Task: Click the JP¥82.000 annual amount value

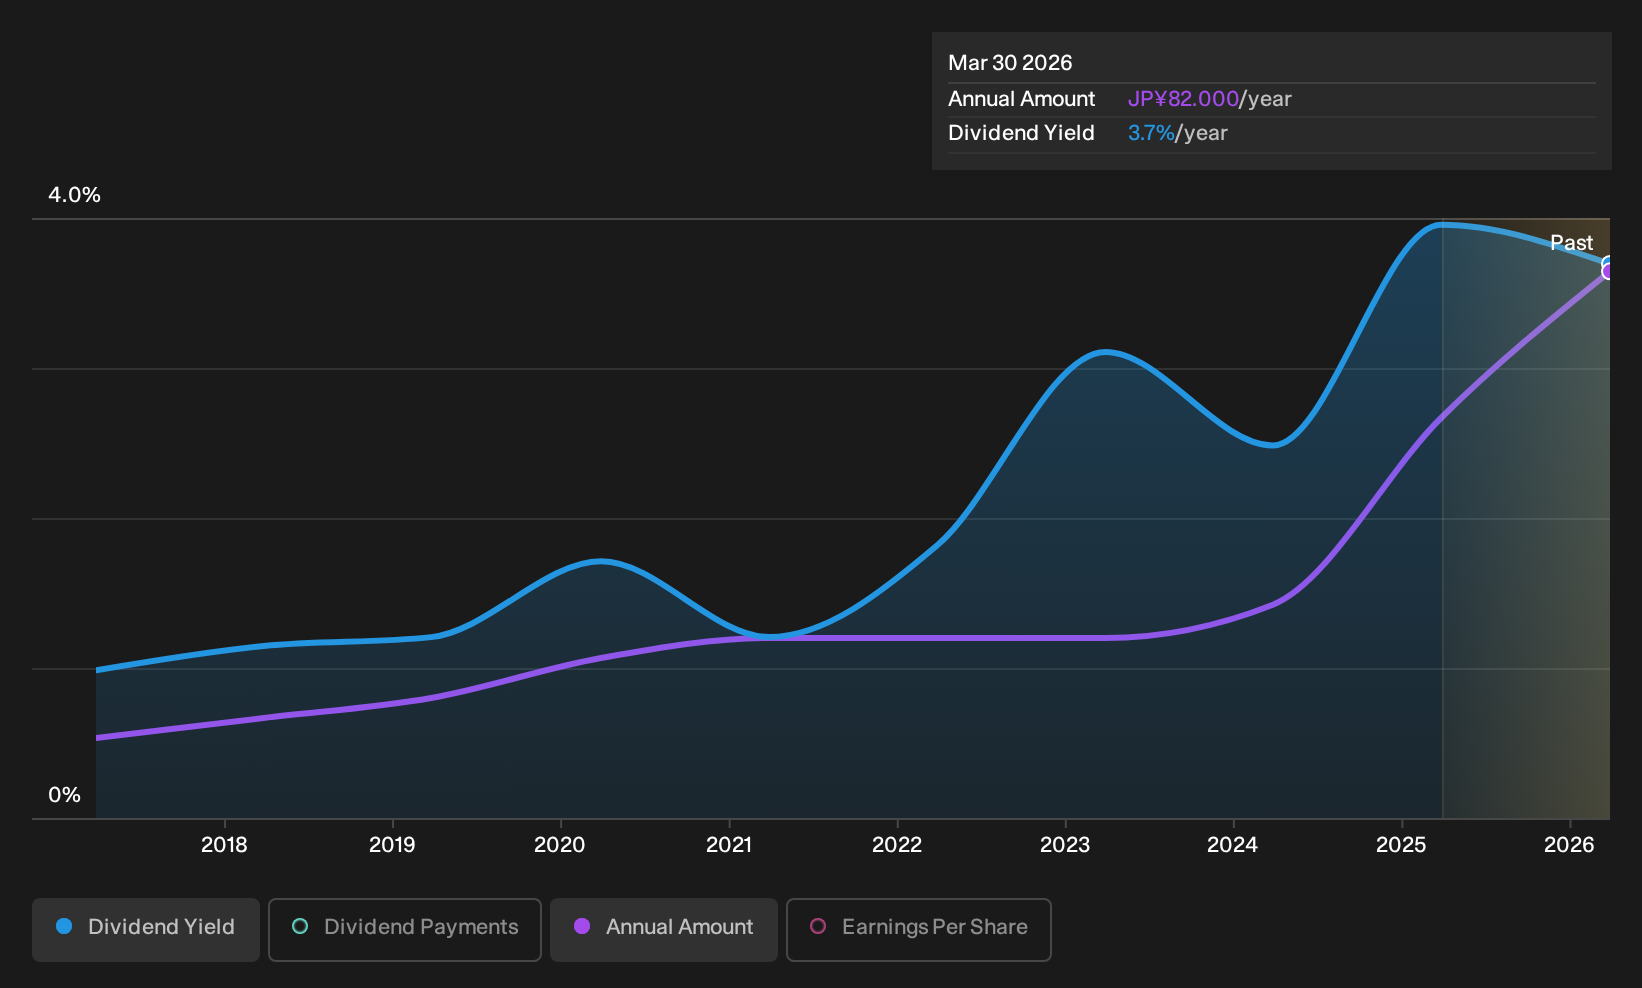Action: pyautogui.click(x=1183, y=99)
